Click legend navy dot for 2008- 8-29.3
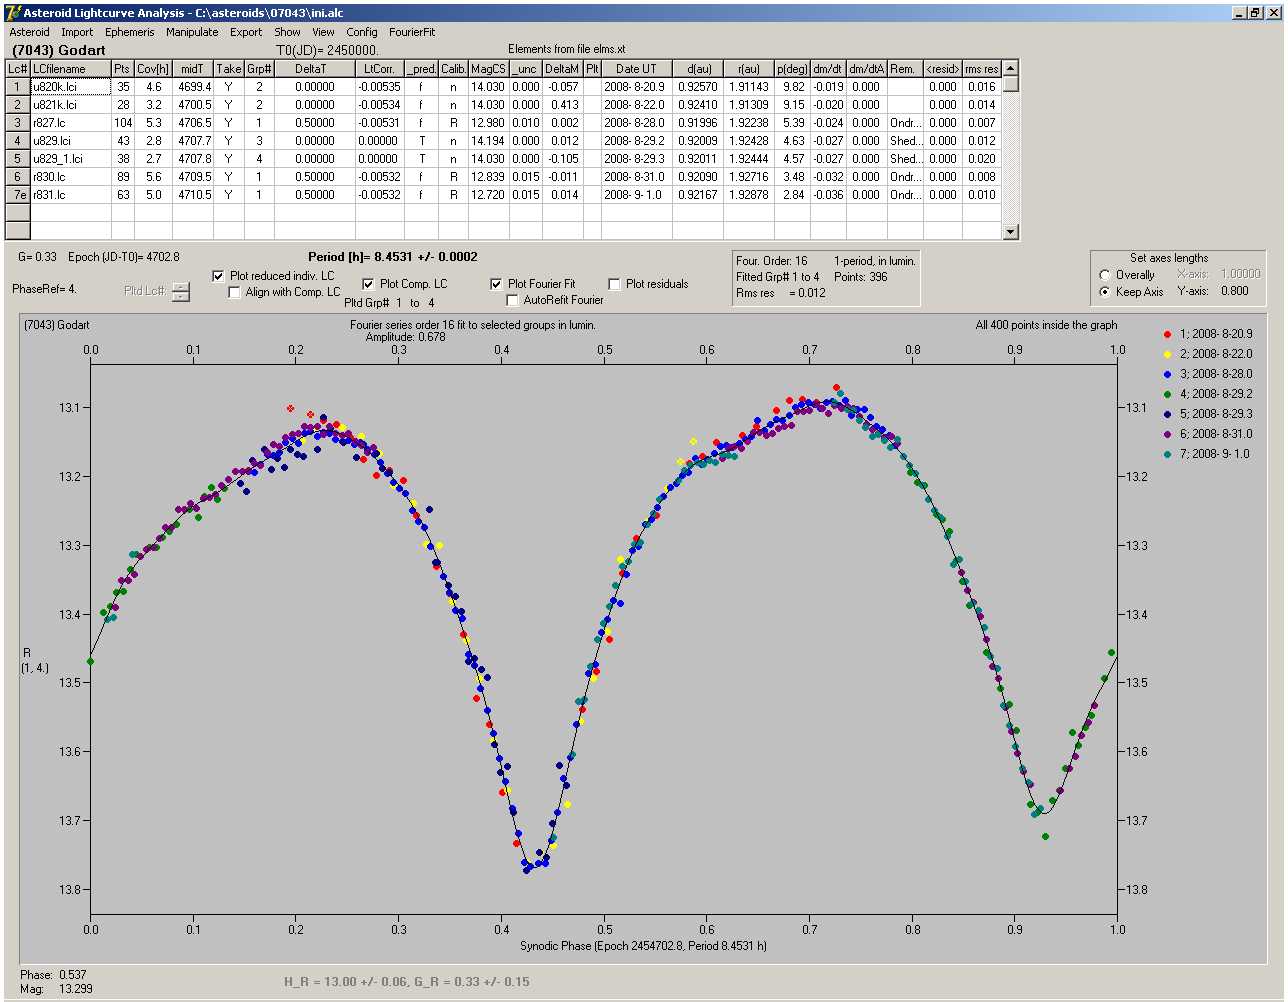 [1168, 414]
